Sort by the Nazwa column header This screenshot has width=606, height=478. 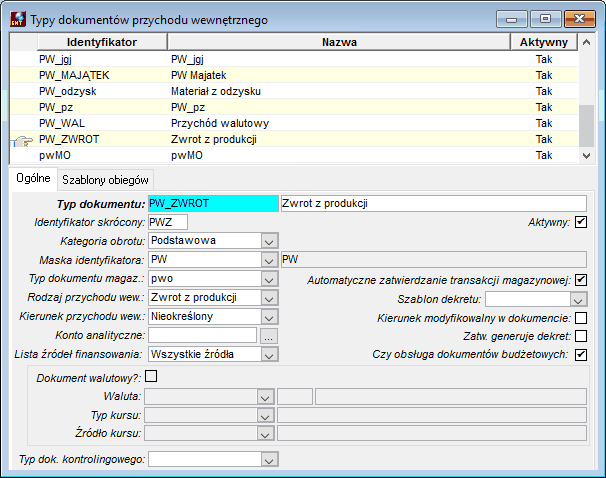339,42
